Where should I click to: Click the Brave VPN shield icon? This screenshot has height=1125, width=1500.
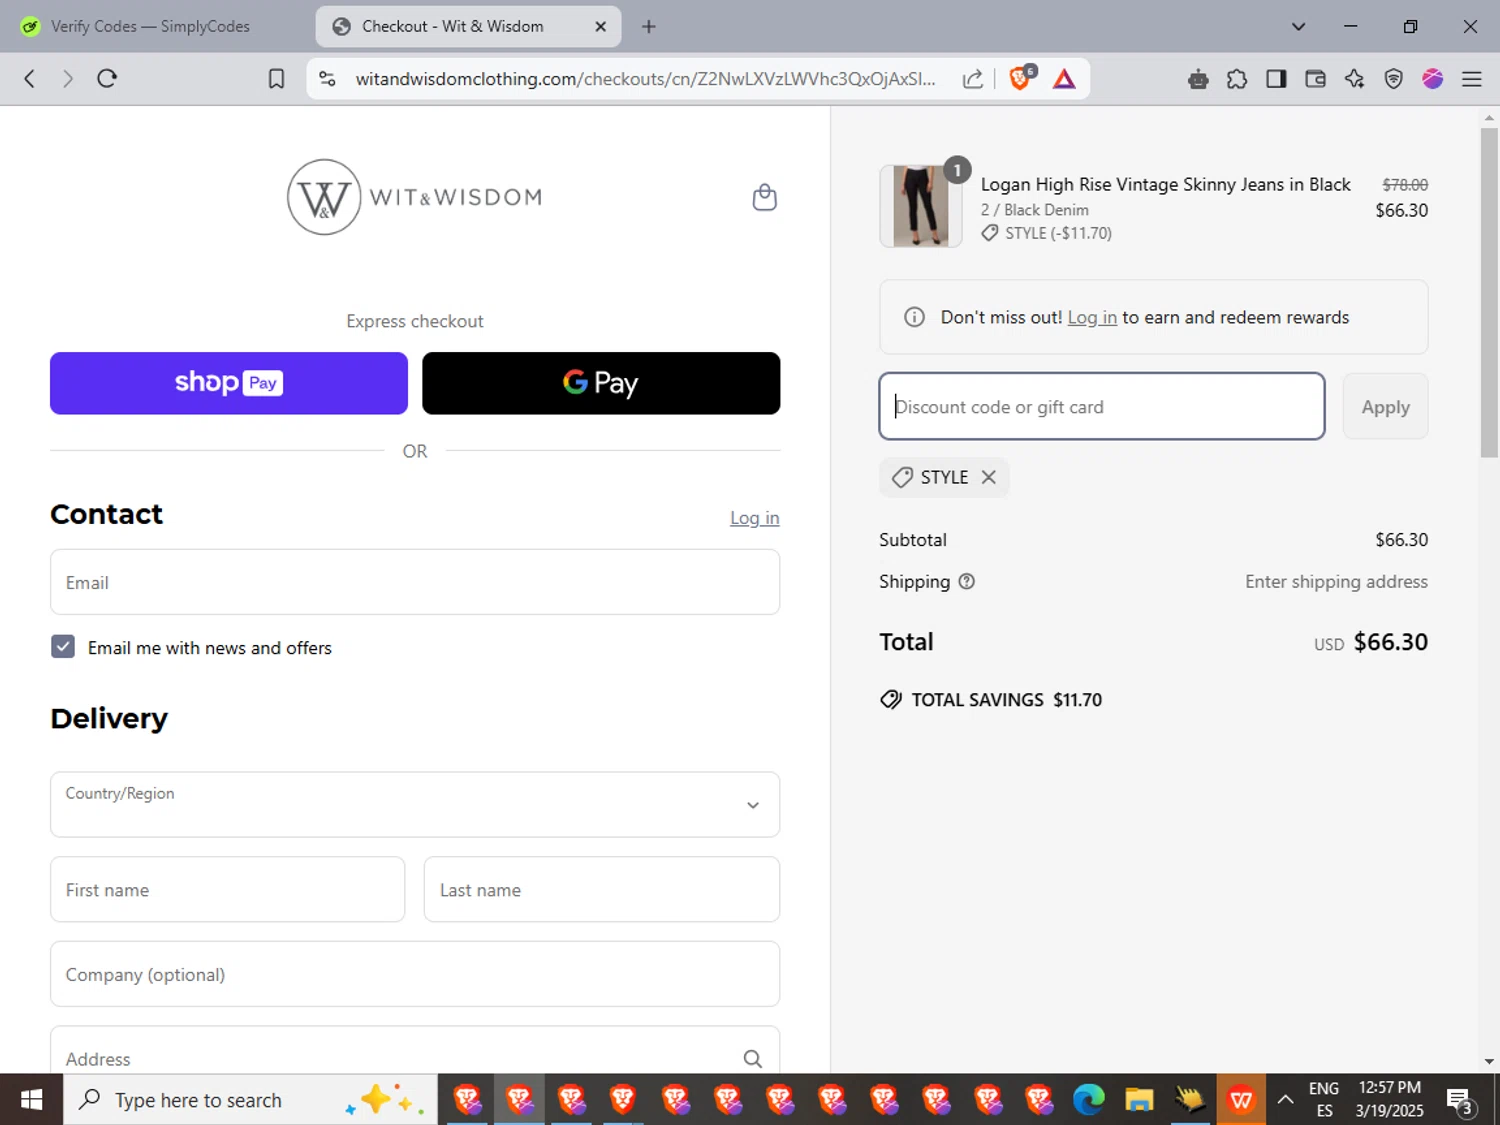pyautogui.click(x=1393, y=79)
